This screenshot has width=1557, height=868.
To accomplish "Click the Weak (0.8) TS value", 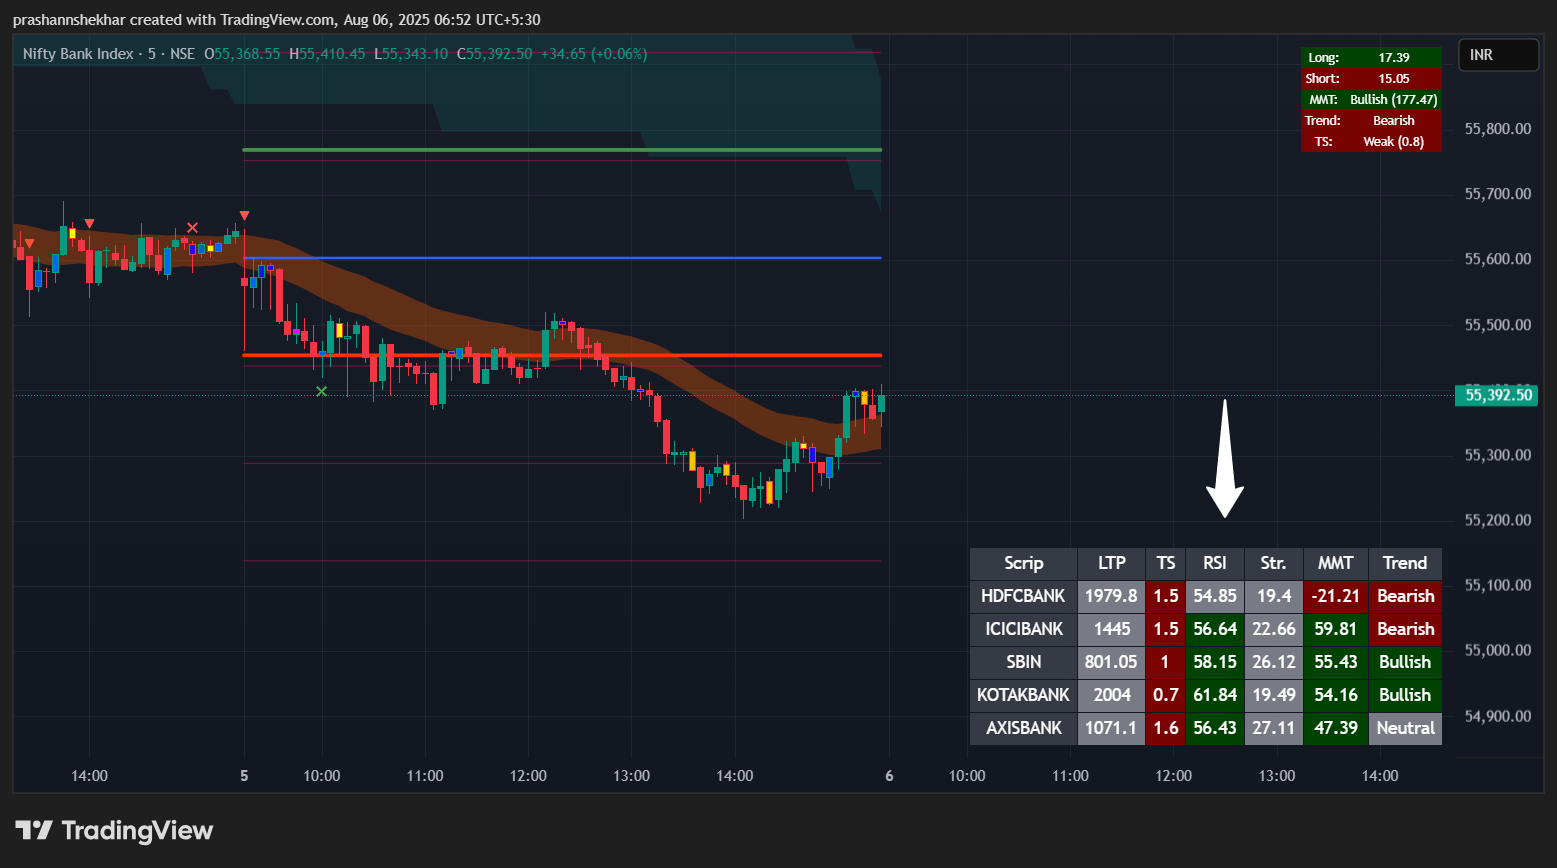I will (1392, 142).
